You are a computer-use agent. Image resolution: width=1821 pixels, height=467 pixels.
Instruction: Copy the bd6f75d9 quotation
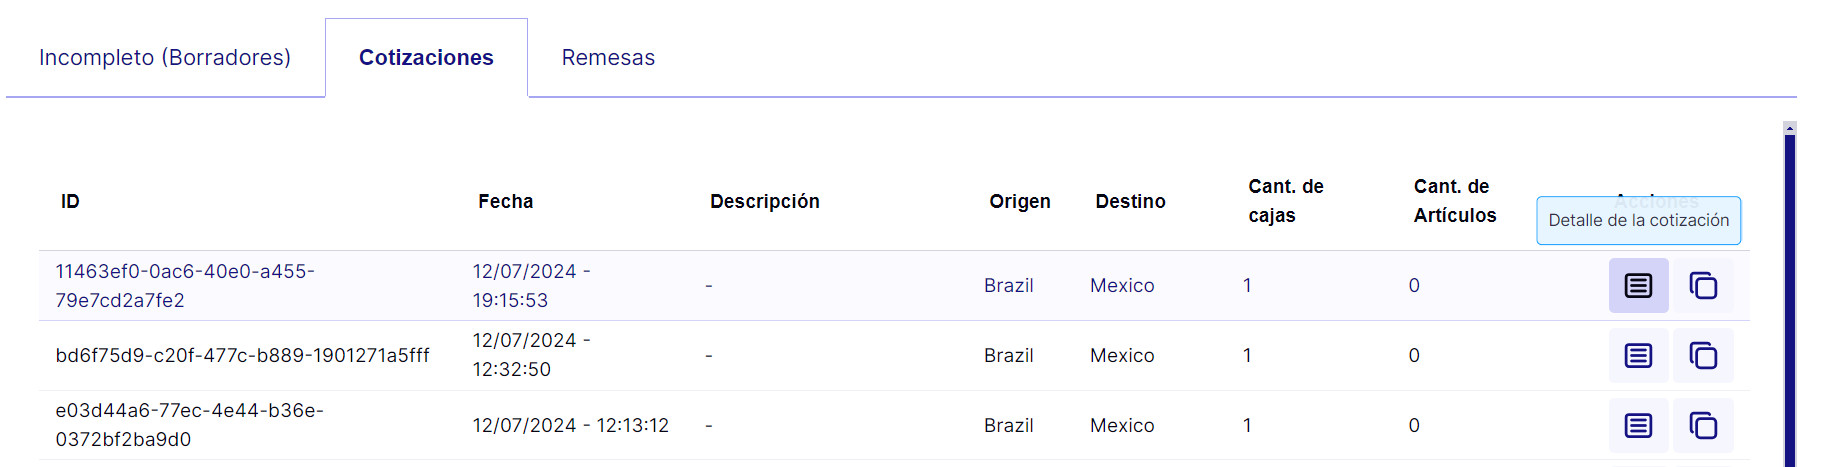coord(1703,355)
